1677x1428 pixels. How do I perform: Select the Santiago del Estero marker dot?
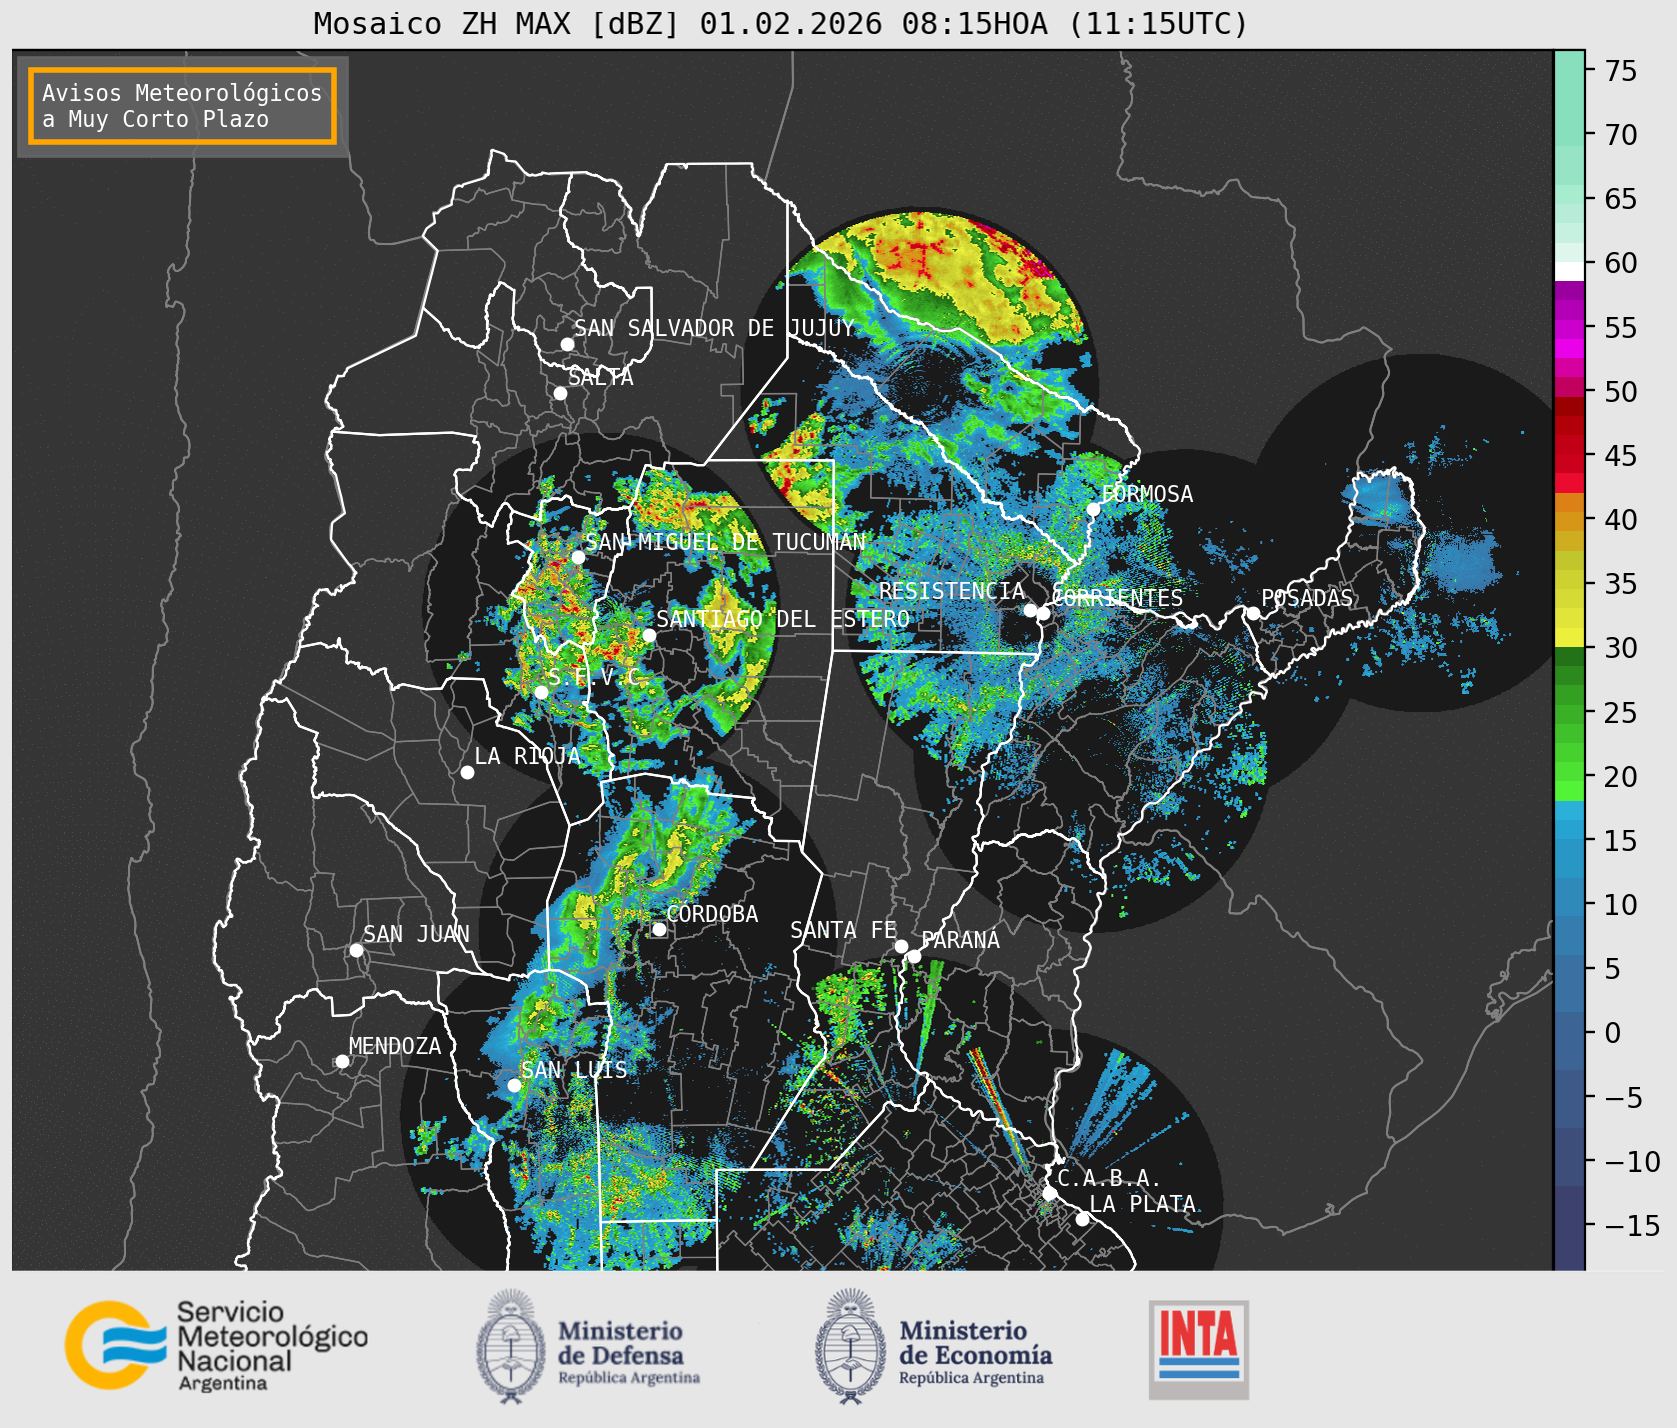pyautogui.click(x=649, y=635)
